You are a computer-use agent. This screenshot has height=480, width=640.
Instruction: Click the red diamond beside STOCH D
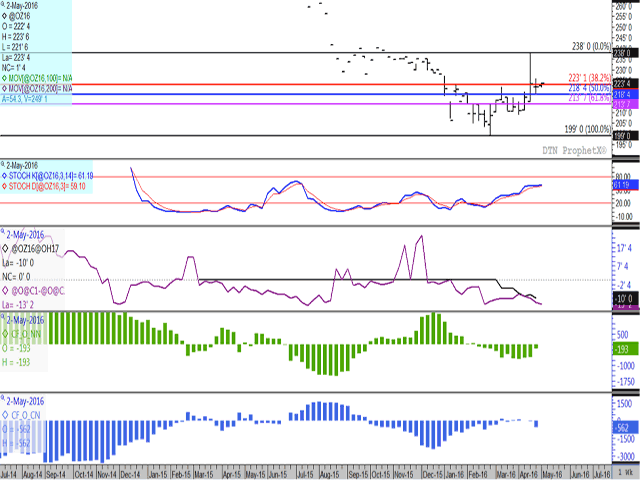[5, 184]
